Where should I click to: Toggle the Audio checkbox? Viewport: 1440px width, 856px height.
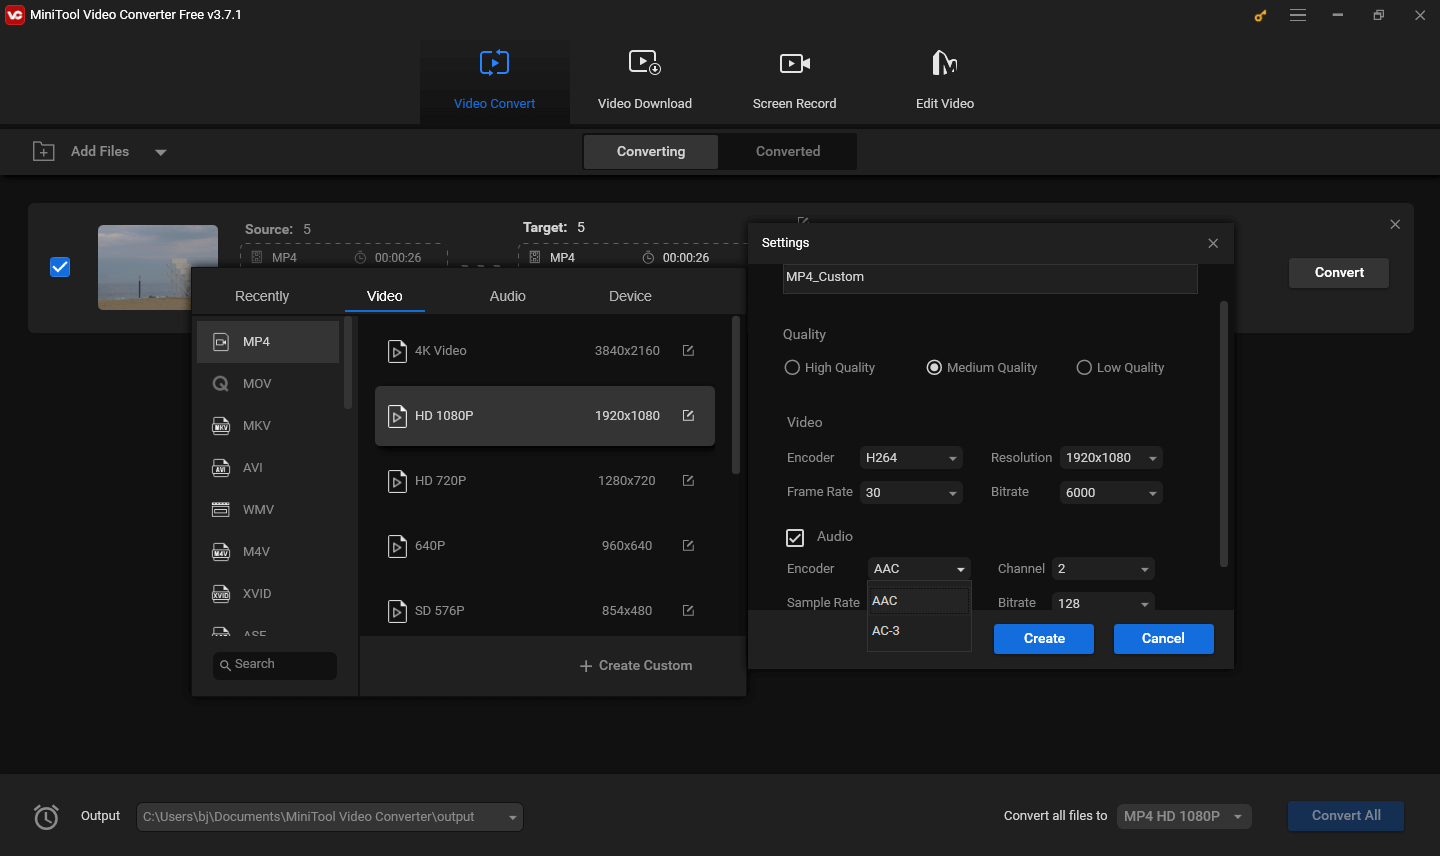coord(795,538)
